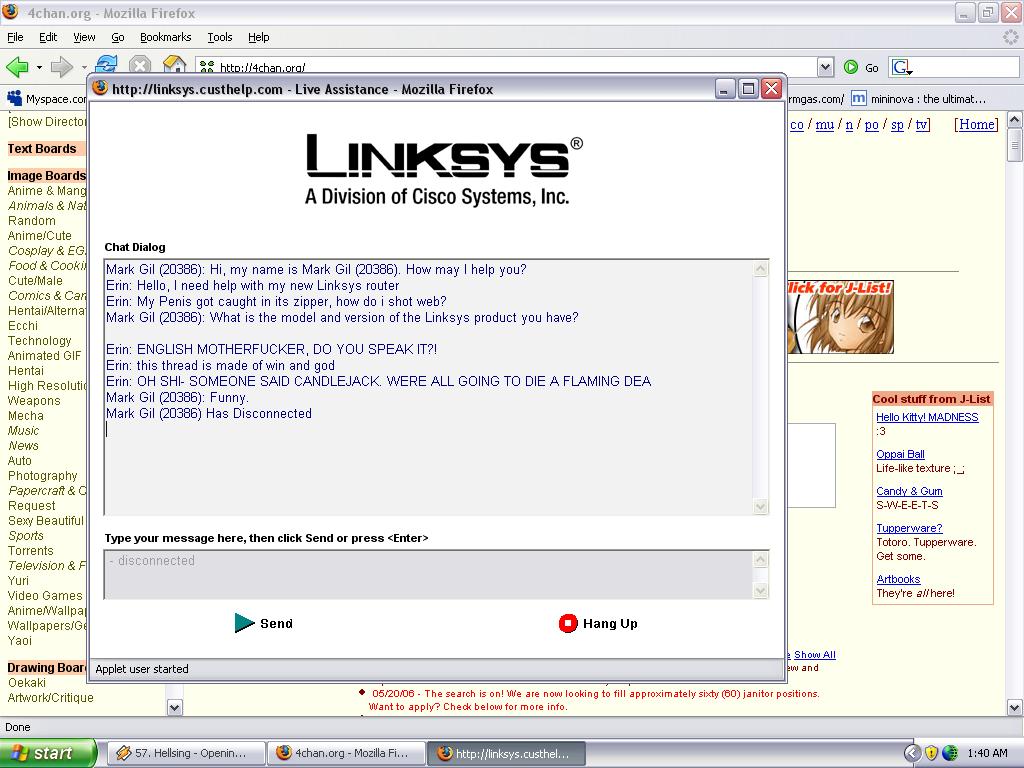Open the Candy & Gum link
Screen dimensions: 1024x768
coord(909,491)
